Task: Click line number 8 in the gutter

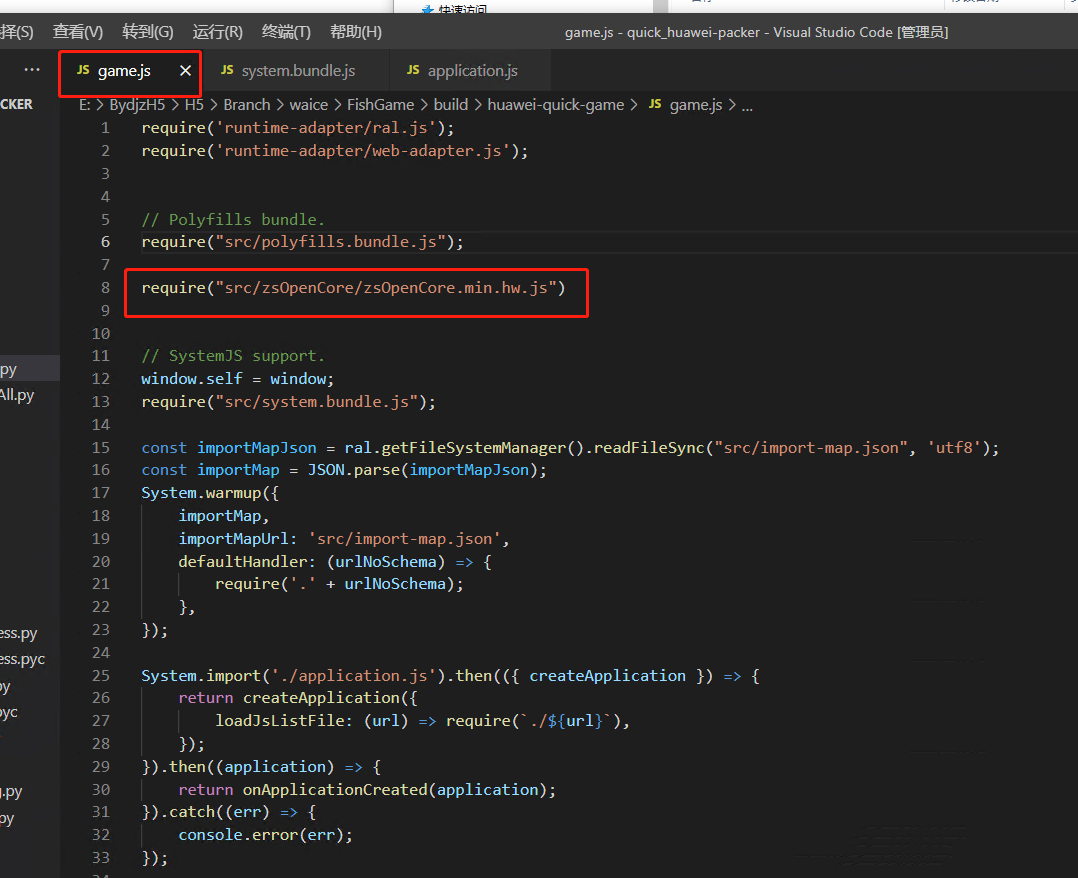Action: click(105, 287)
